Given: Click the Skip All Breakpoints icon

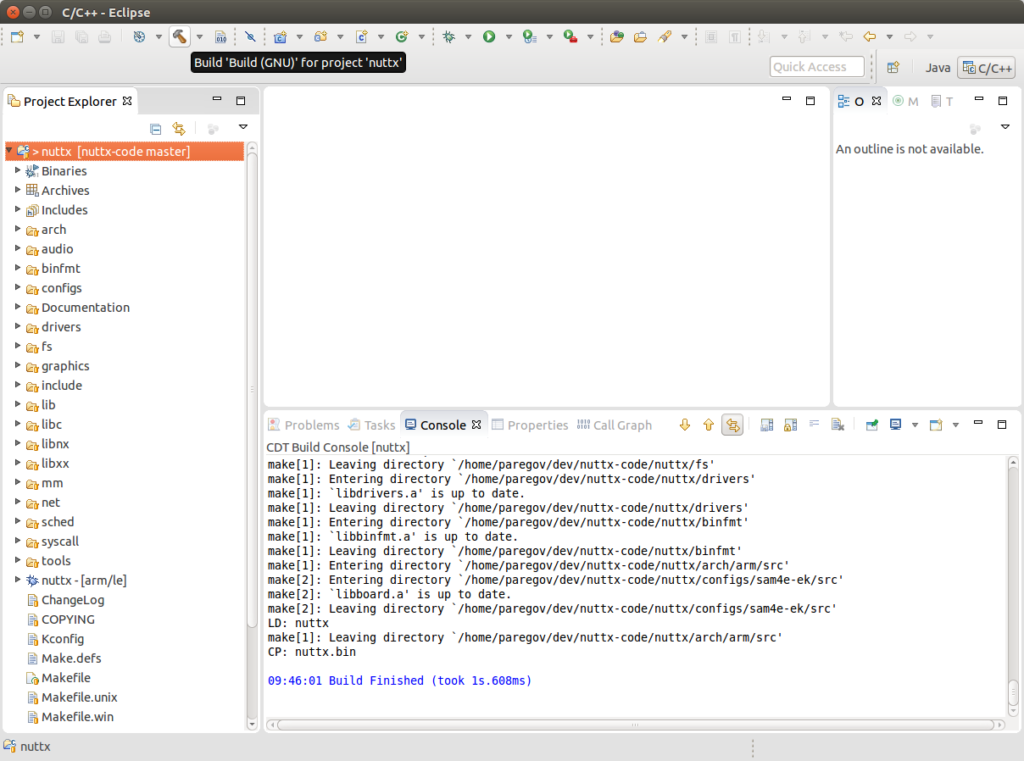Looking at the screenshot, I should [250, 37].
